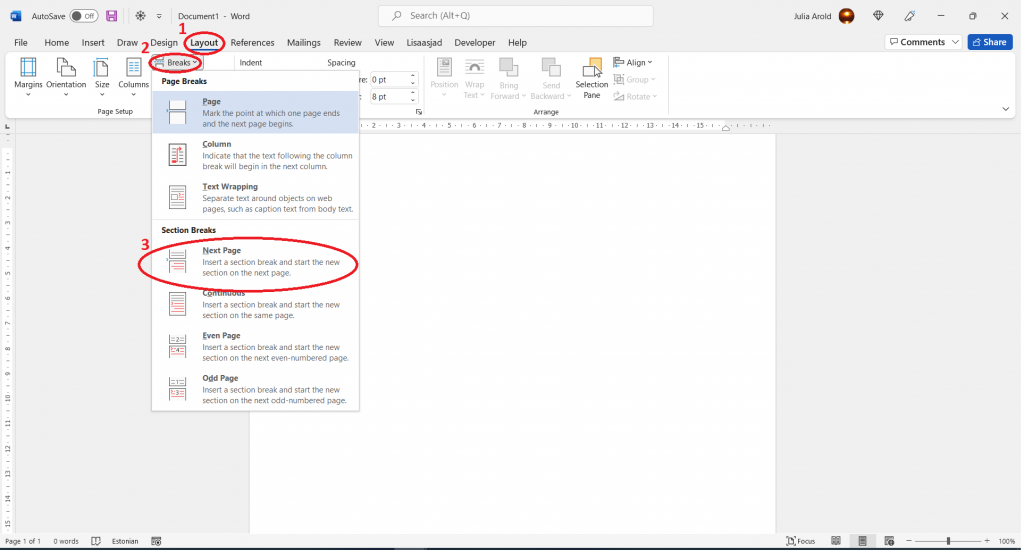
Task: Click the Search box in title bar
Action: tap(515, 16)
